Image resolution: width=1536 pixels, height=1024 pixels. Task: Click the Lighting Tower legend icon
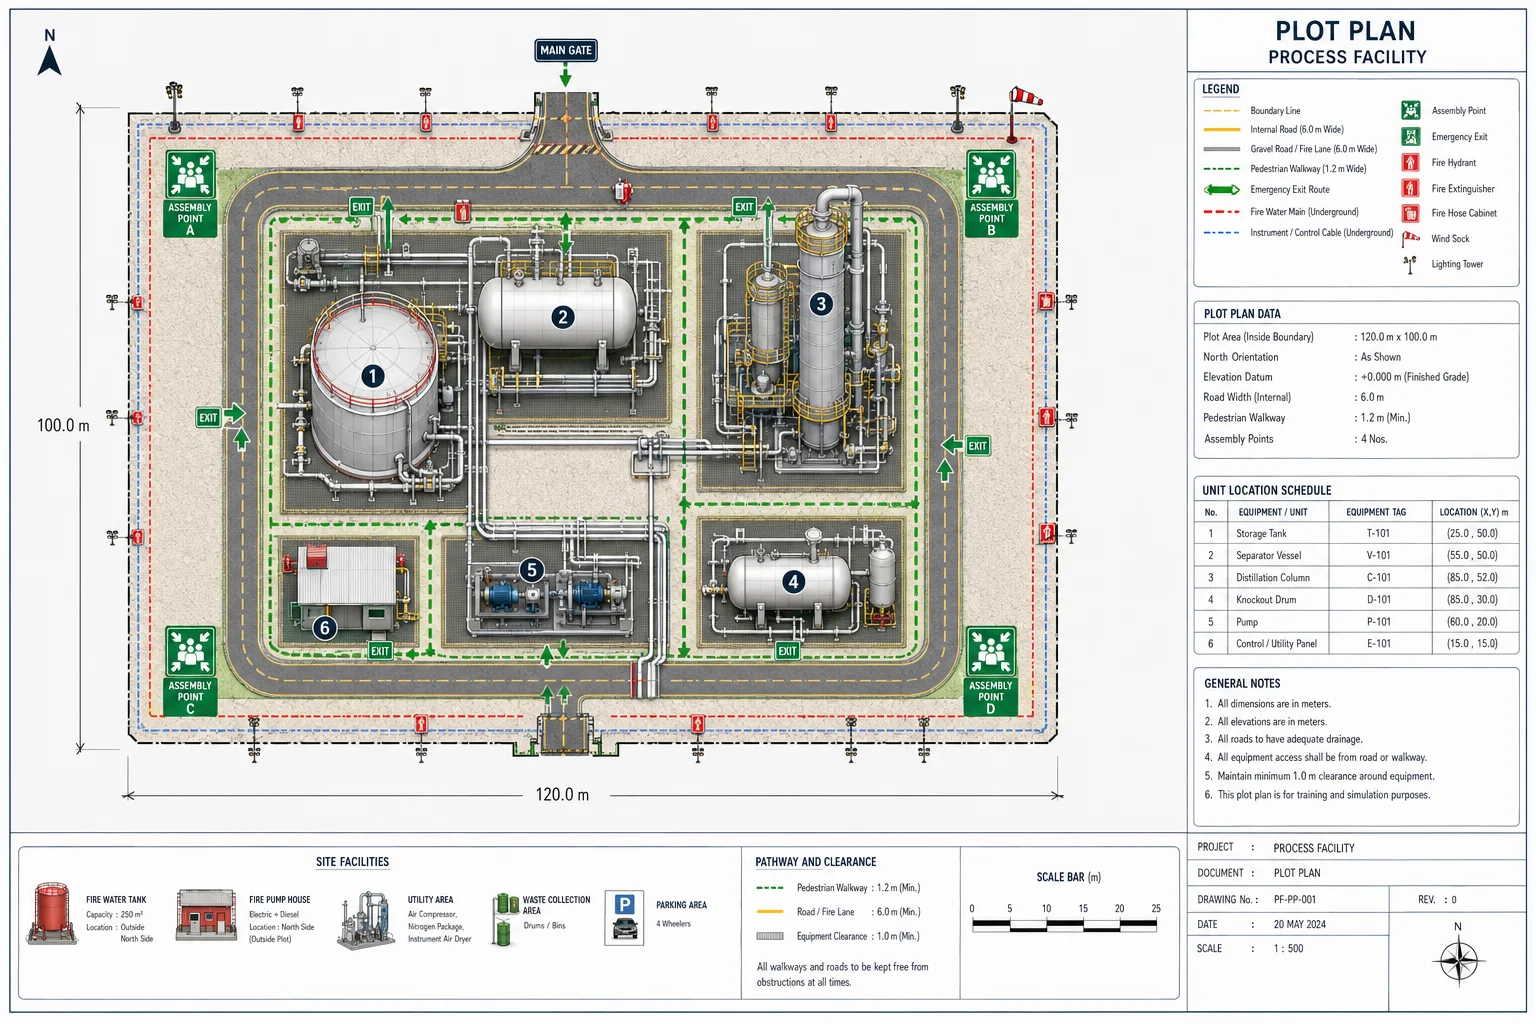tap(1410, 265)
